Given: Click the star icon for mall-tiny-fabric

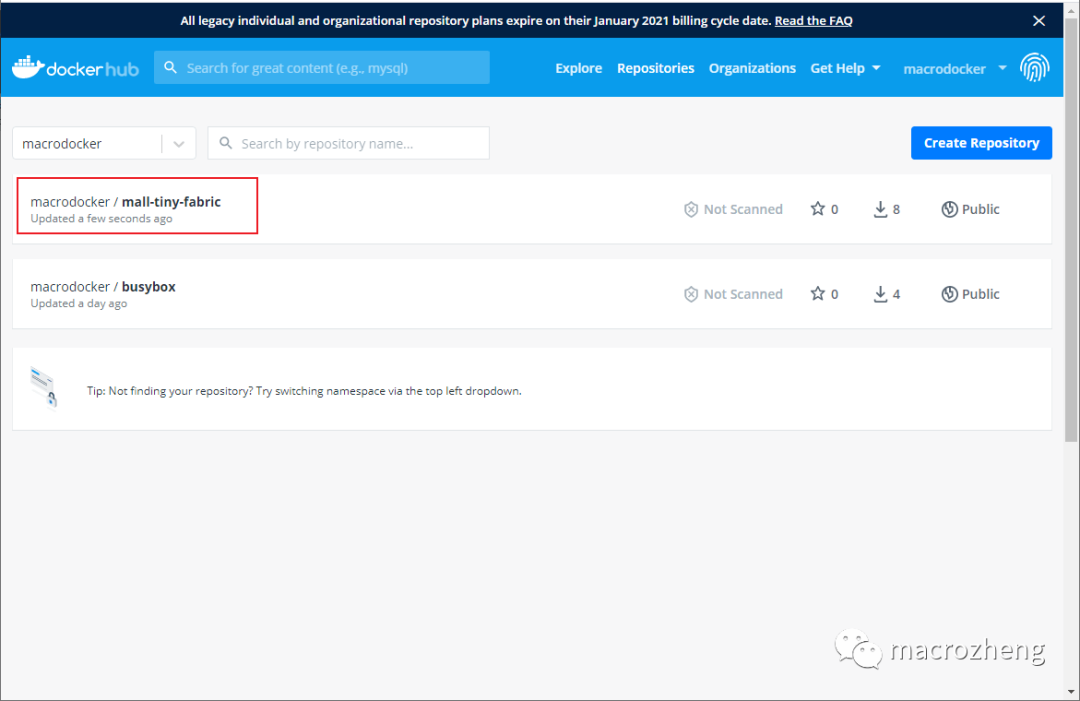Looking at the screenshot, I should click(818, 209).
